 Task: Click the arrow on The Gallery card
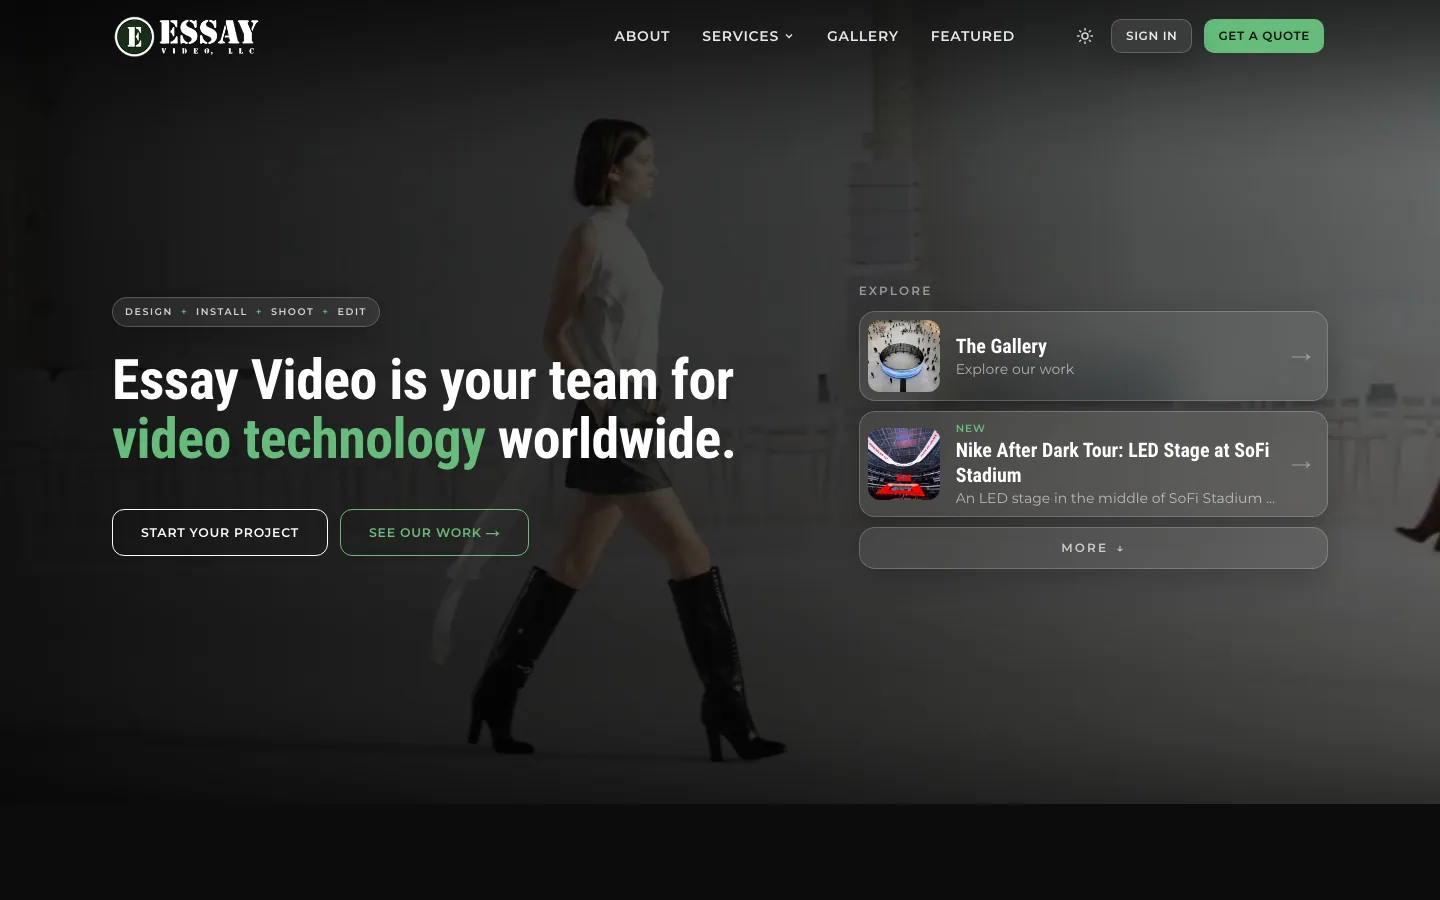coord(1301,356)
